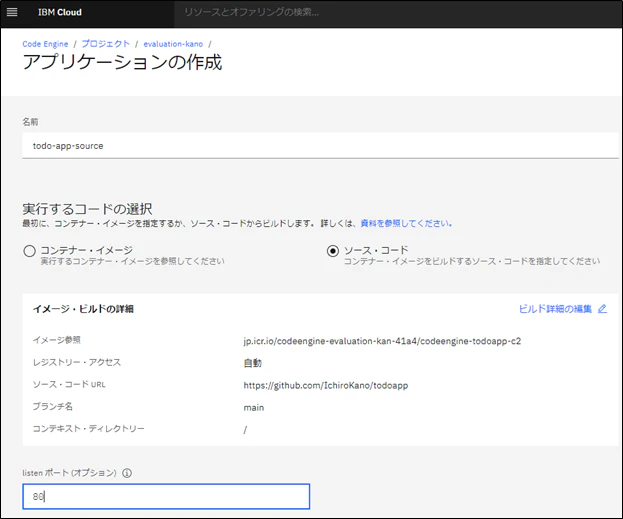The image size is (623, 519).
Task: Select the https://github.com/IchiroKano/todoapp URL text
Action: pos(326,385)
